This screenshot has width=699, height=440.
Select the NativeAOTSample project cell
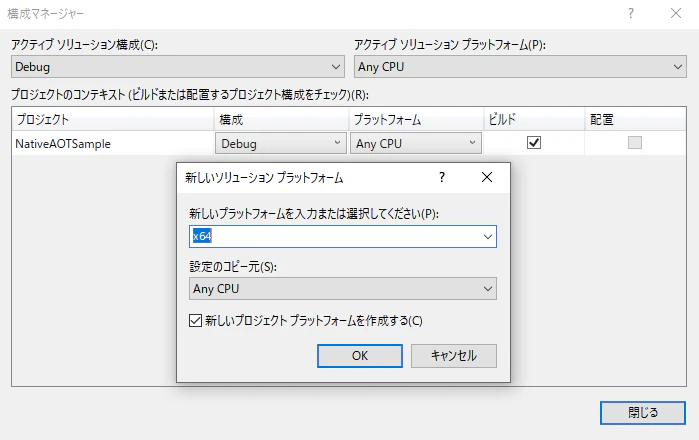[113, 144]
